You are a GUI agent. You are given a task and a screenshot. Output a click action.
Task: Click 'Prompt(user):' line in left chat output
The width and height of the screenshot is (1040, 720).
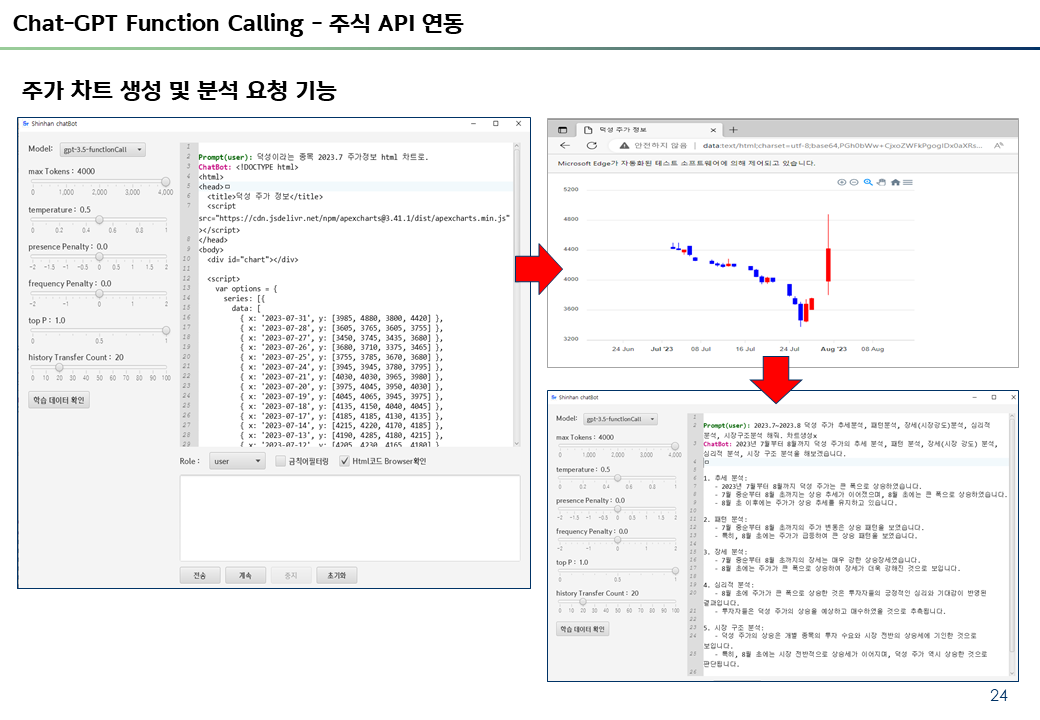tap(313, 157)
